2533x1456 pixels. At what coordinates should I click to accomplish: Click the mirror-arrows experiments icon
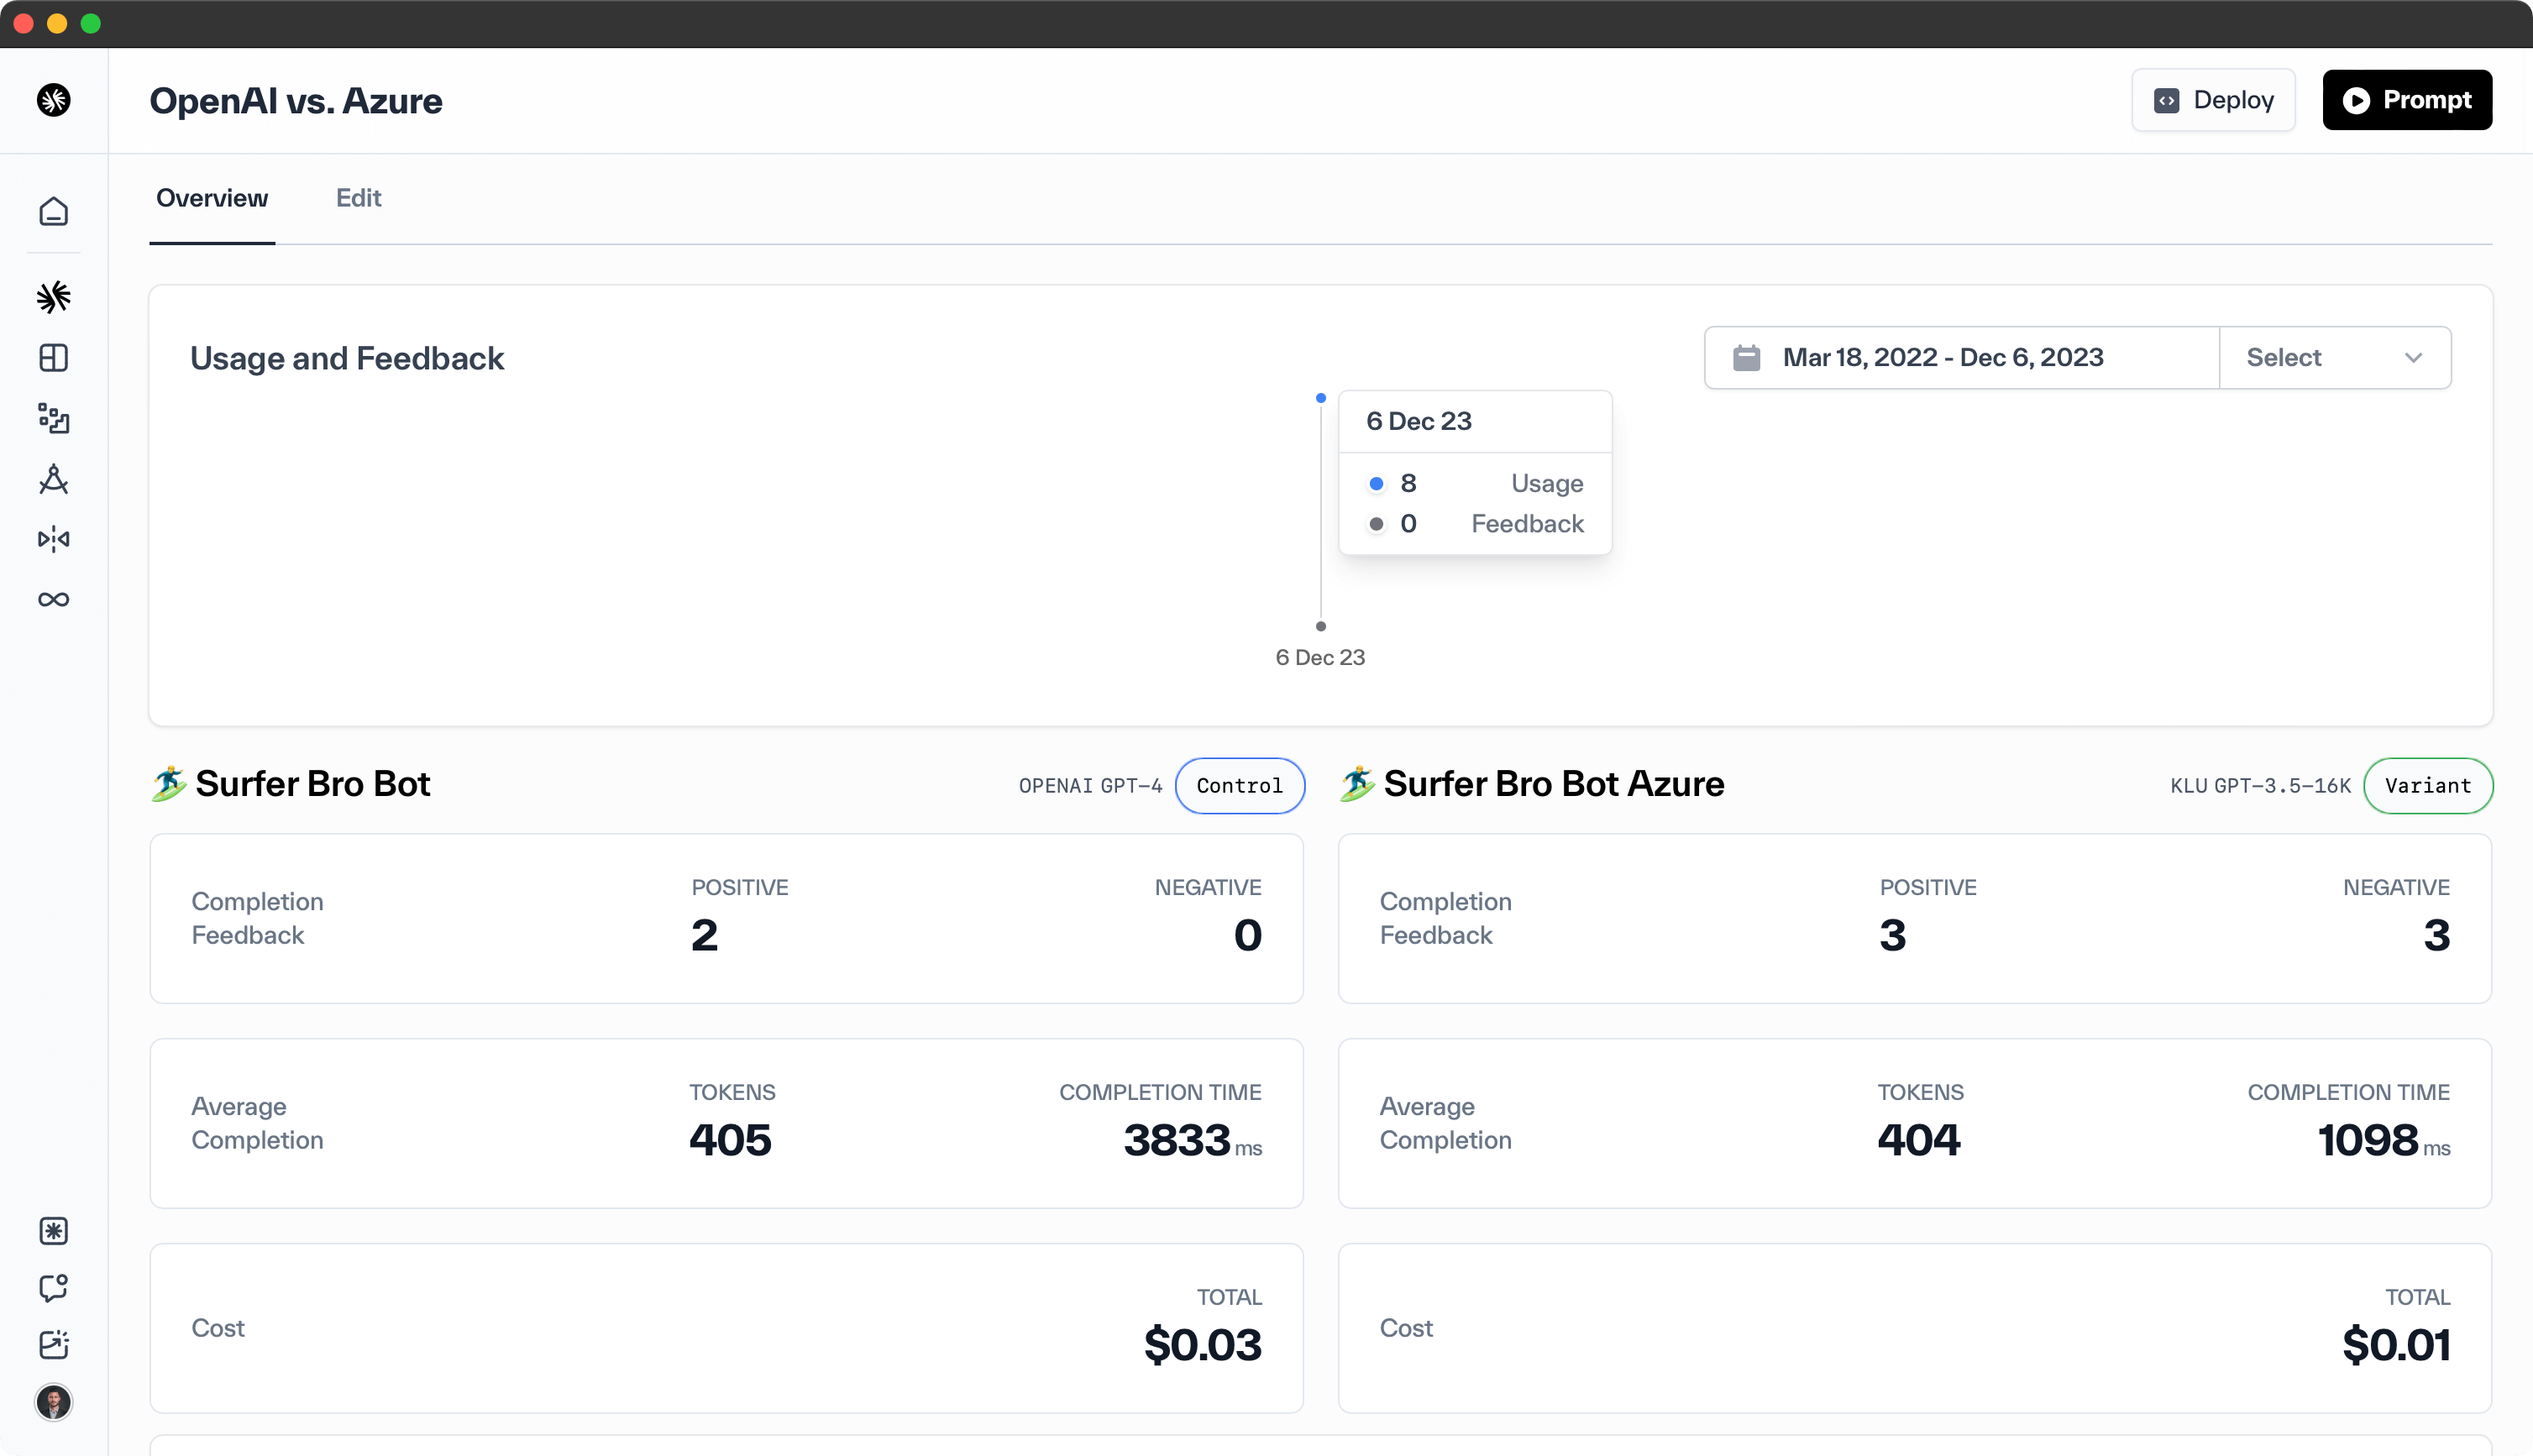54,540
